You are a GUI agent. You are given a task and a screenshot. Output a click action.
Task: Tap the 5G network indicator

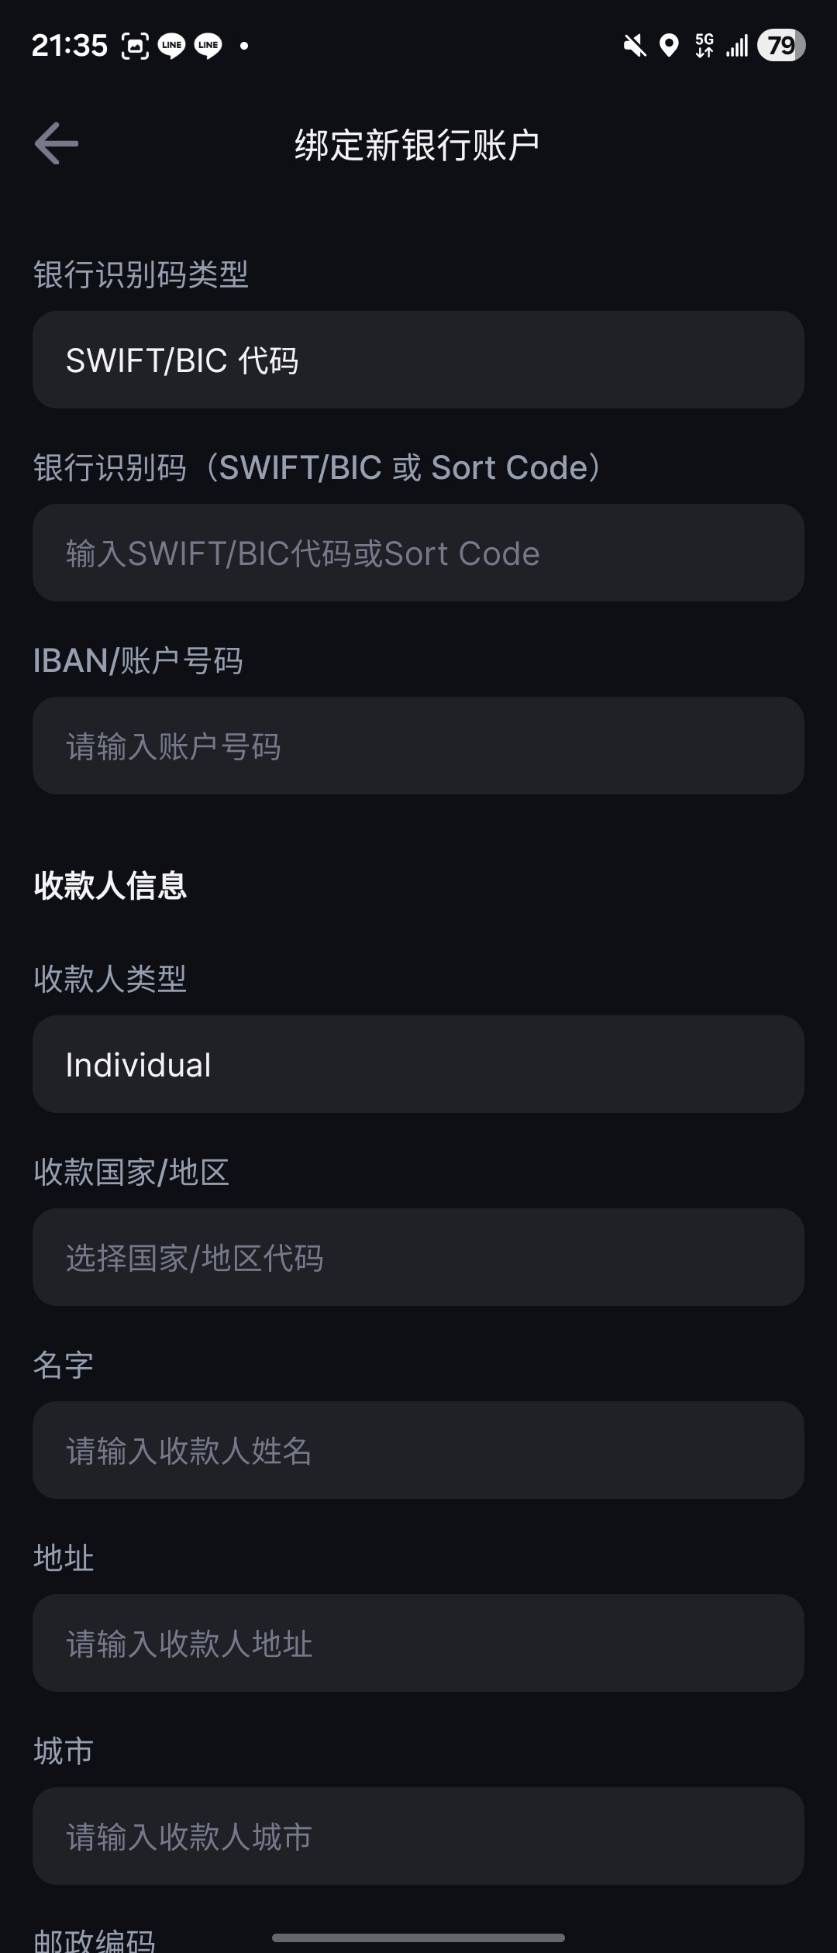705,45
